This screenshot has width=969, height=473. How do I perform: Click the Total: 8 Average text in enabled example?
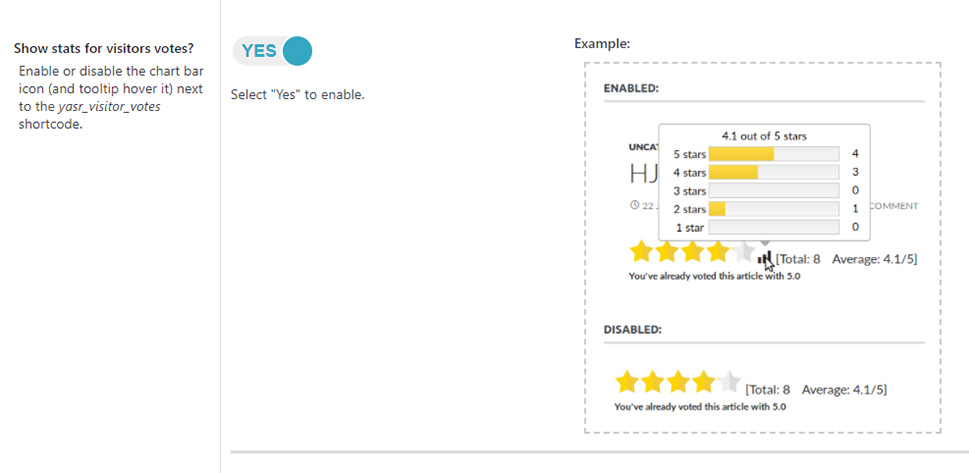(847, 259)
